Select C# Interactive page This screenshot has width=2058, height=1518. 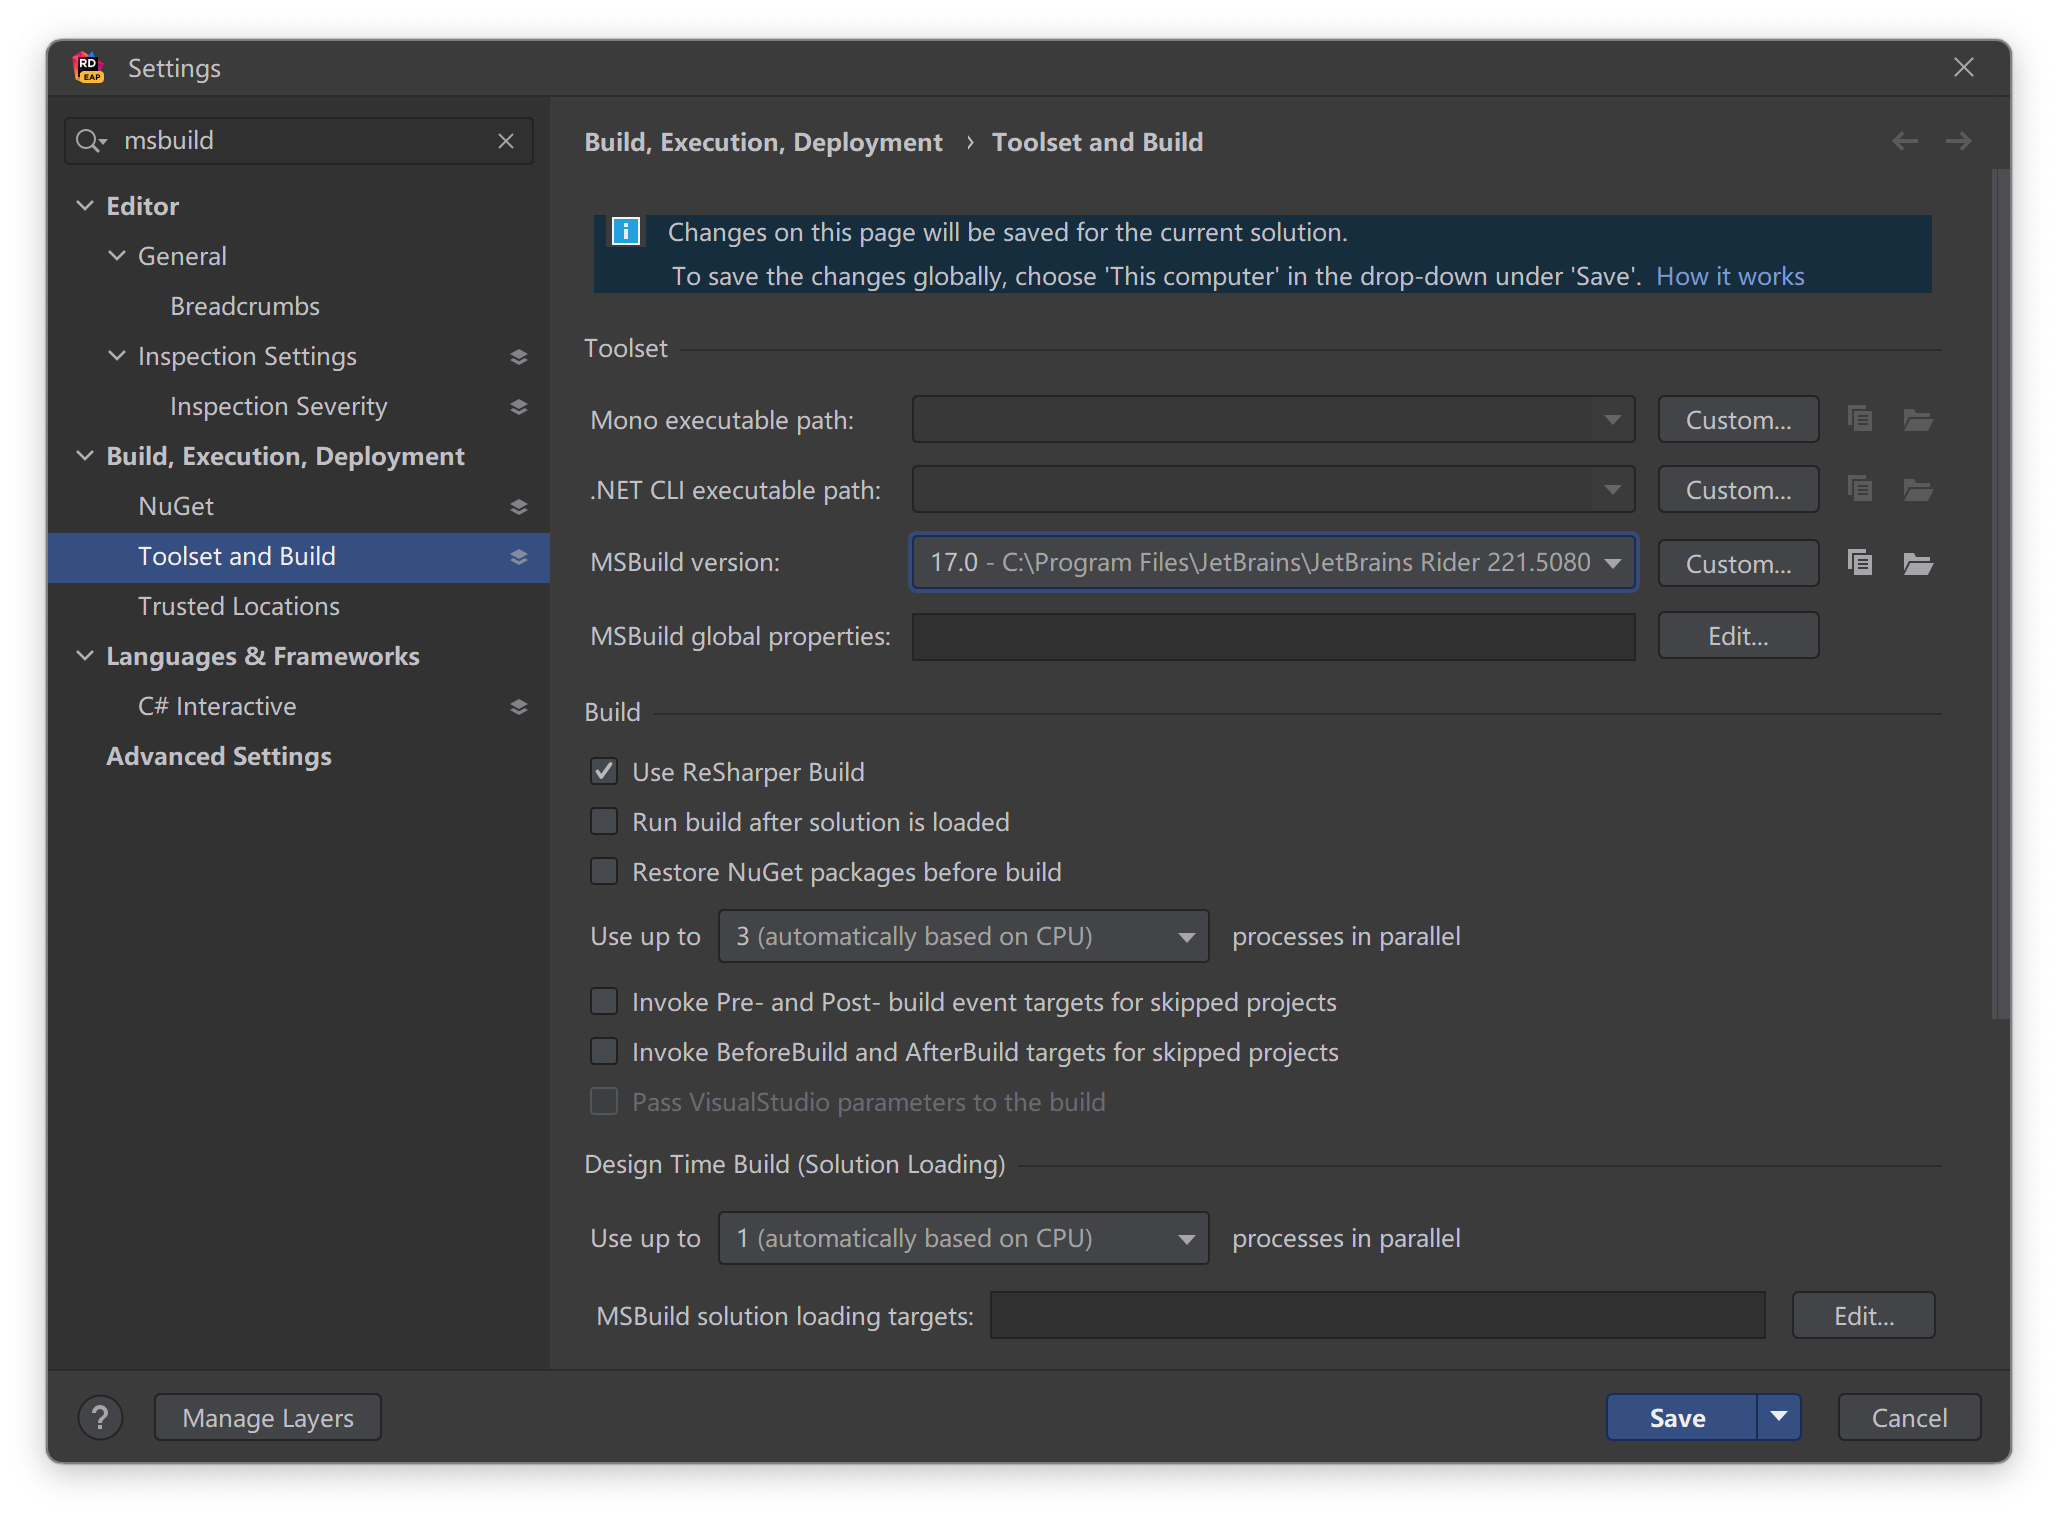click(217, 706)
